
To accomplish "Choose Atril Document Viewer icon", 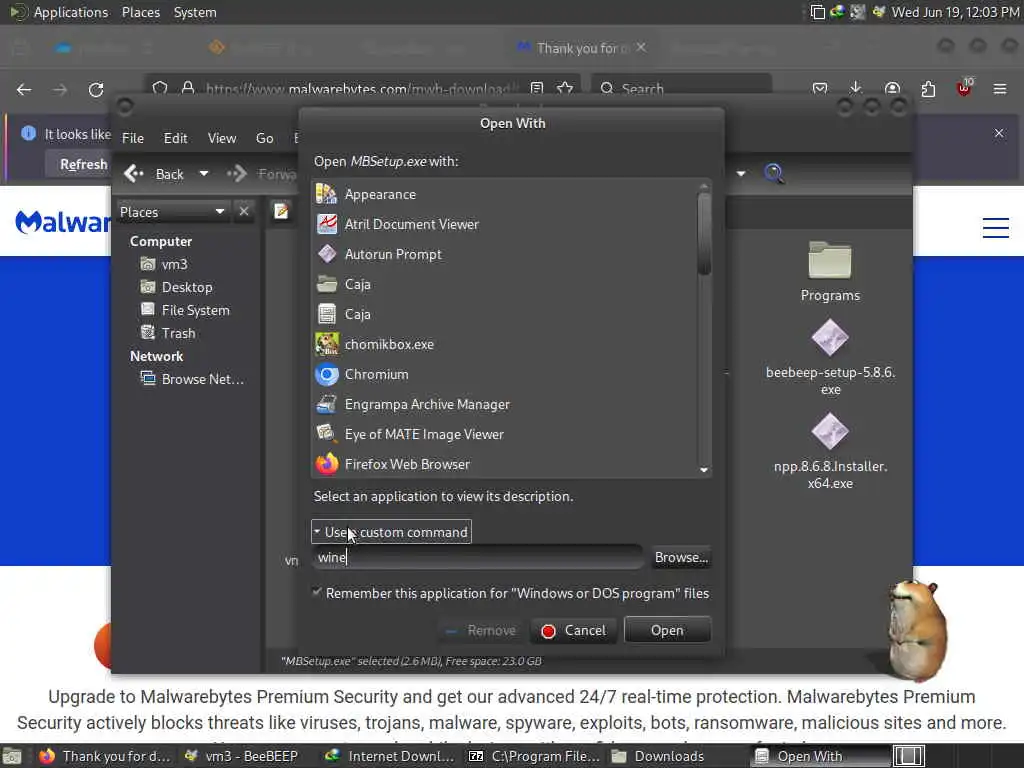I will coord(327,224).
